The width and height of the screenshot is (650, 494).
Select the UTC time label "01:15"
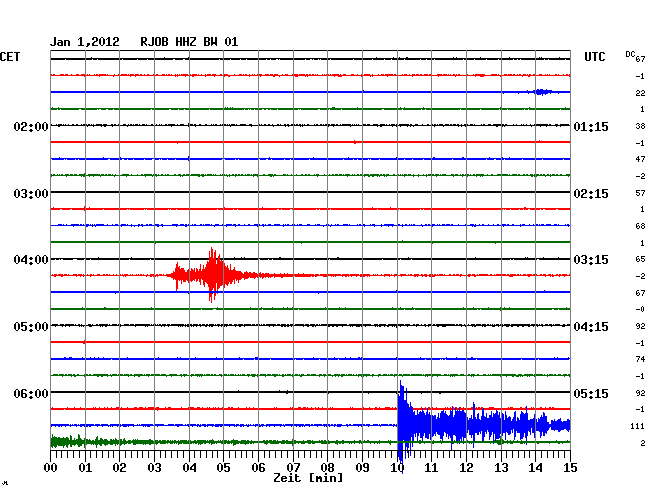coord(591,126)
